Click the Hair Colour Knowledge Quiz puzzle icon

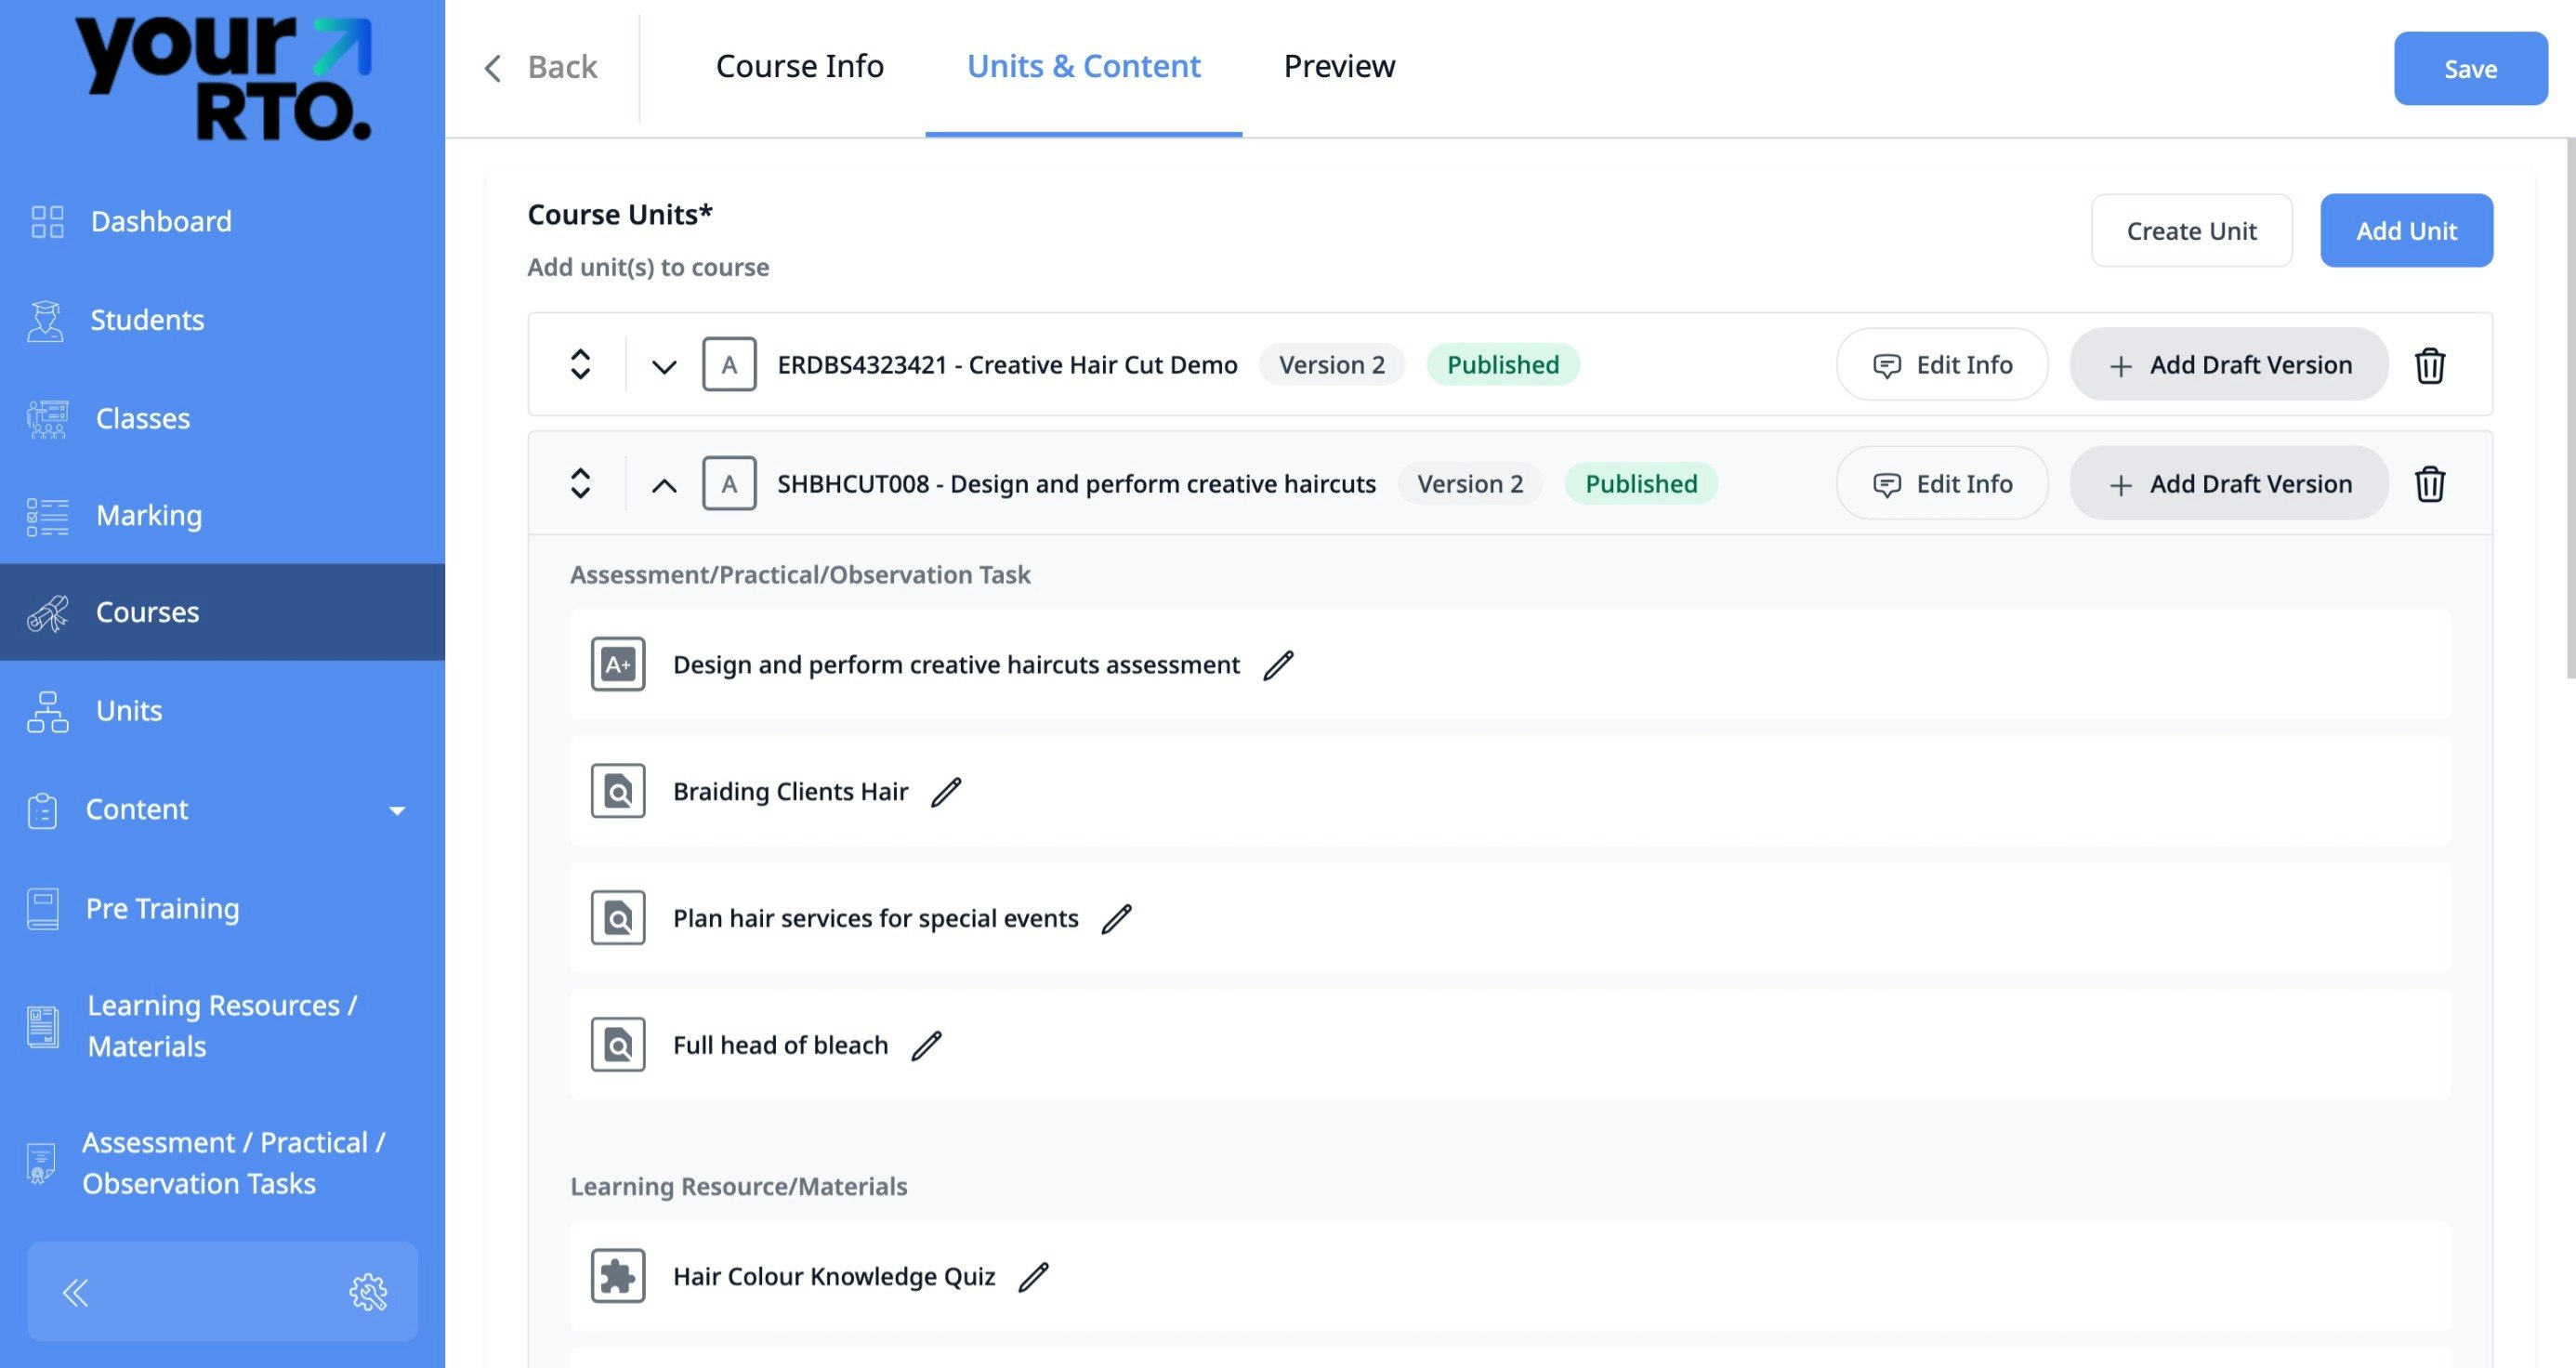coord(618,1276)
